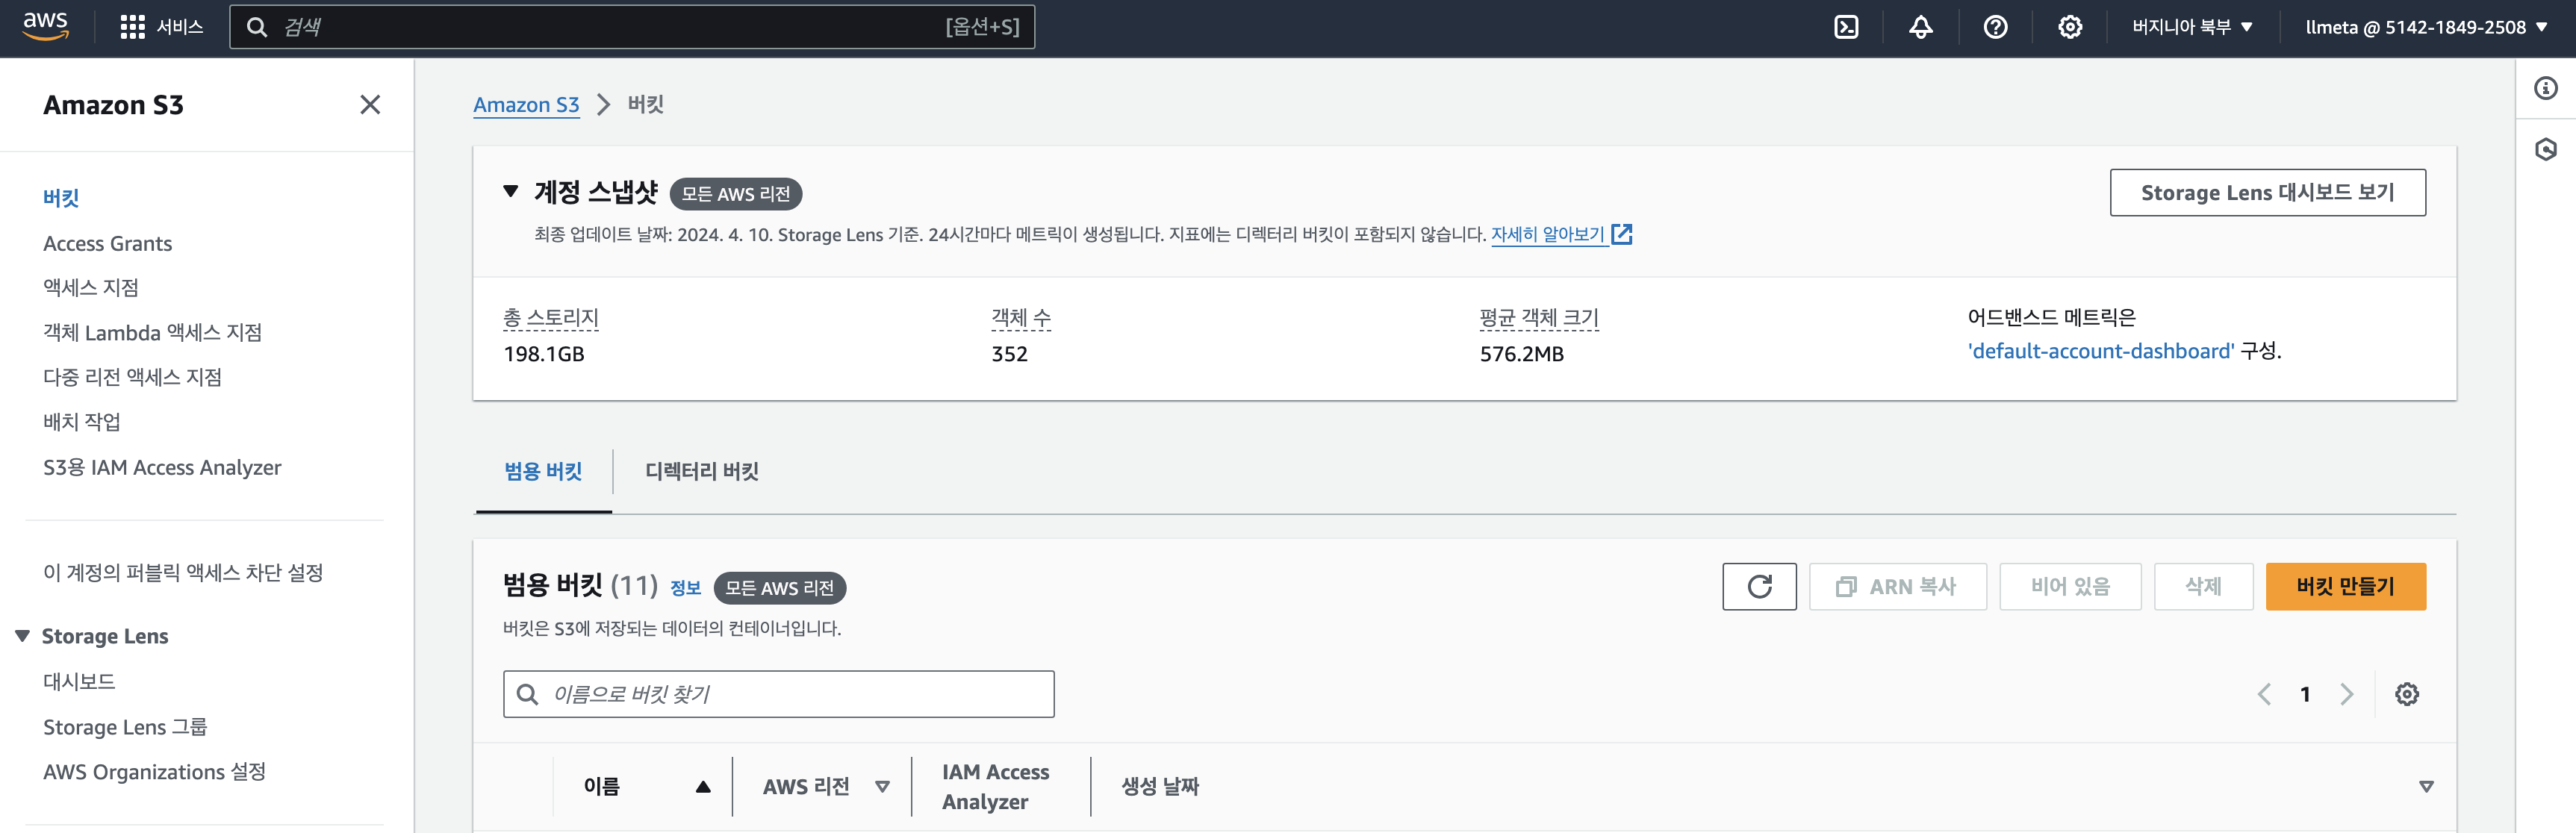This screenshot has width=2576, height=833.
Task: Open the default-account-dashboard link
Action: [2100, 351]
